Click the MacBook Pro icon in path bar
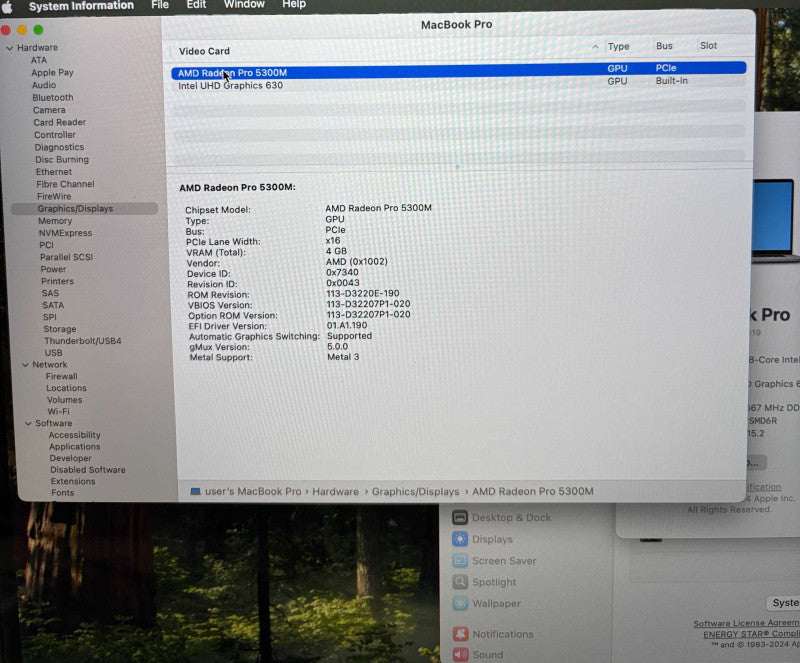The width and height of the screenshot is (800, 663). coord(195,492)
